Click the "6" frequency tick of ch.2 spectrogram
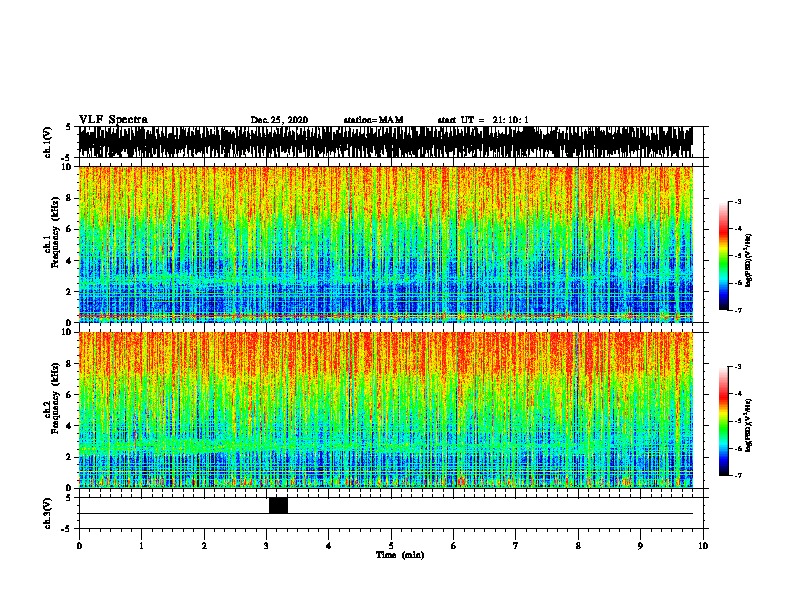 [x=70, y=395]
